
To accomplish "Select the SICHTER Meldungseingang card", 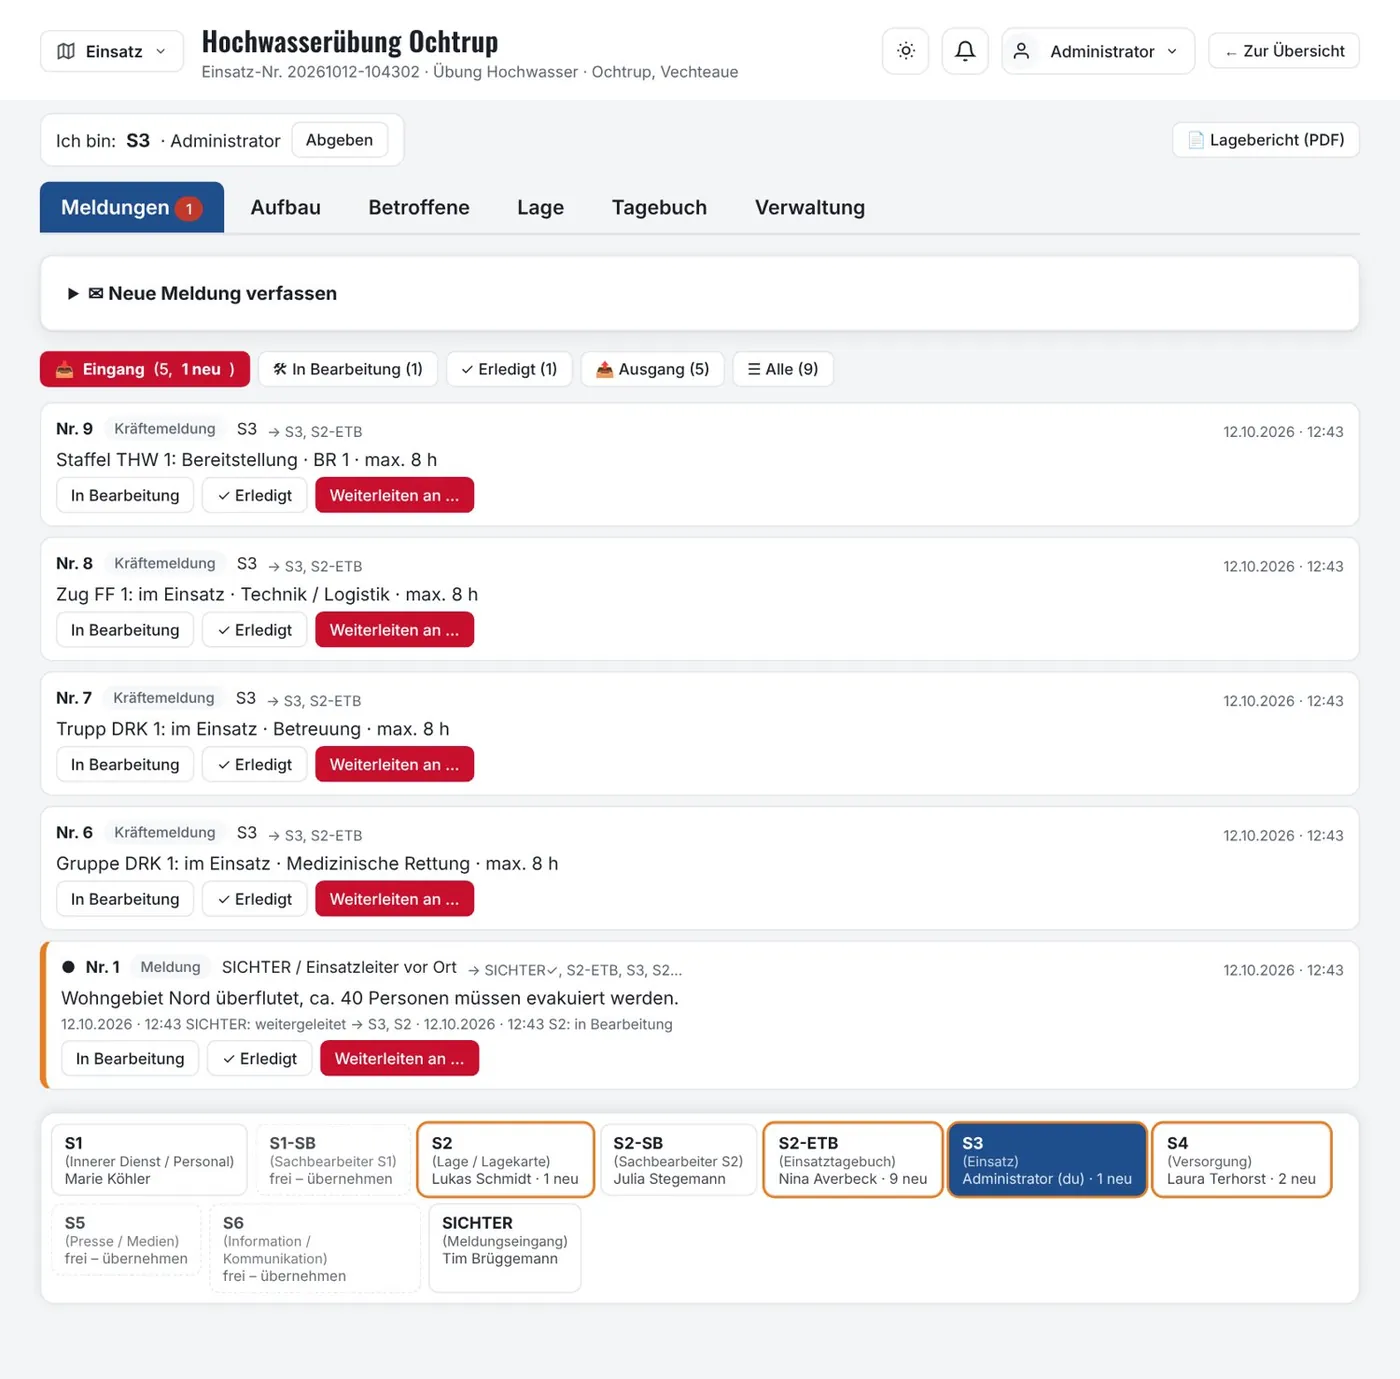I will (x=505, y=1248).
